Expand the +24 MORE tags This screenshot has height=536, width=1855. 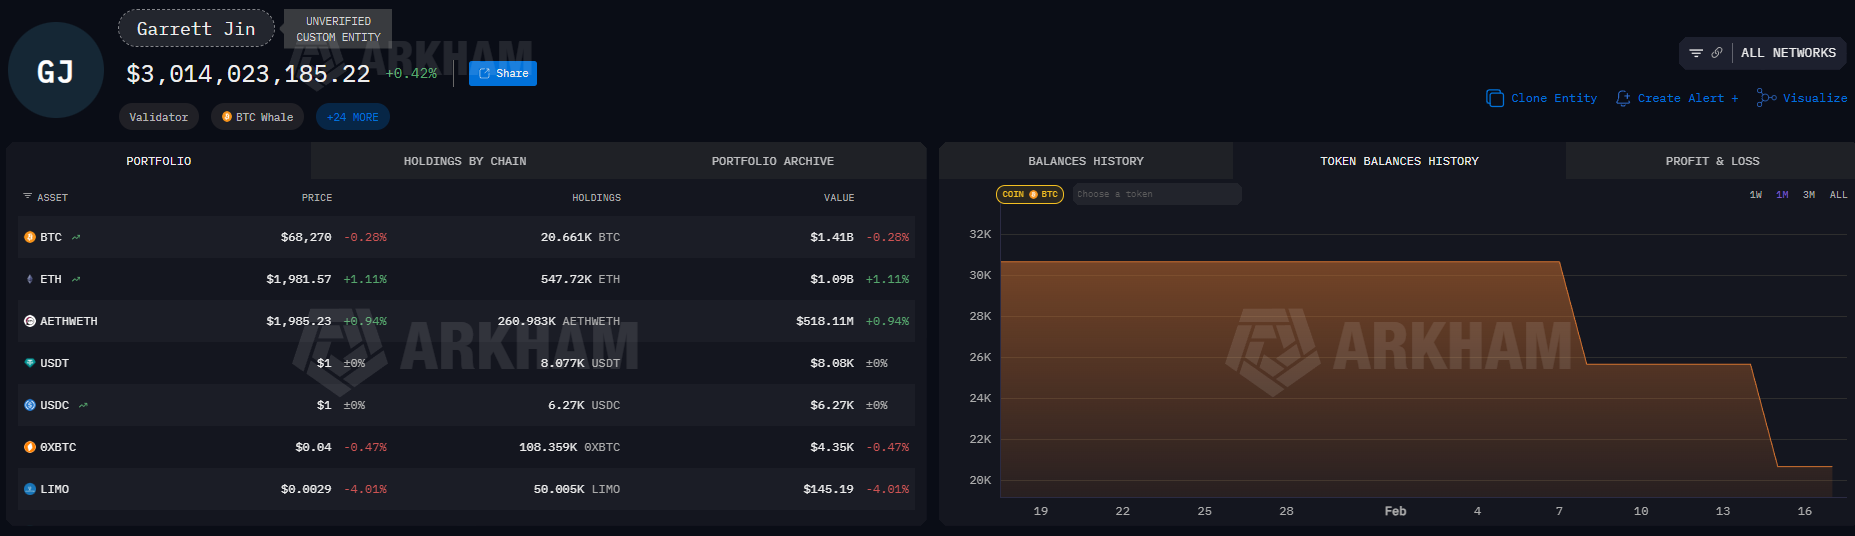point(353,117)
